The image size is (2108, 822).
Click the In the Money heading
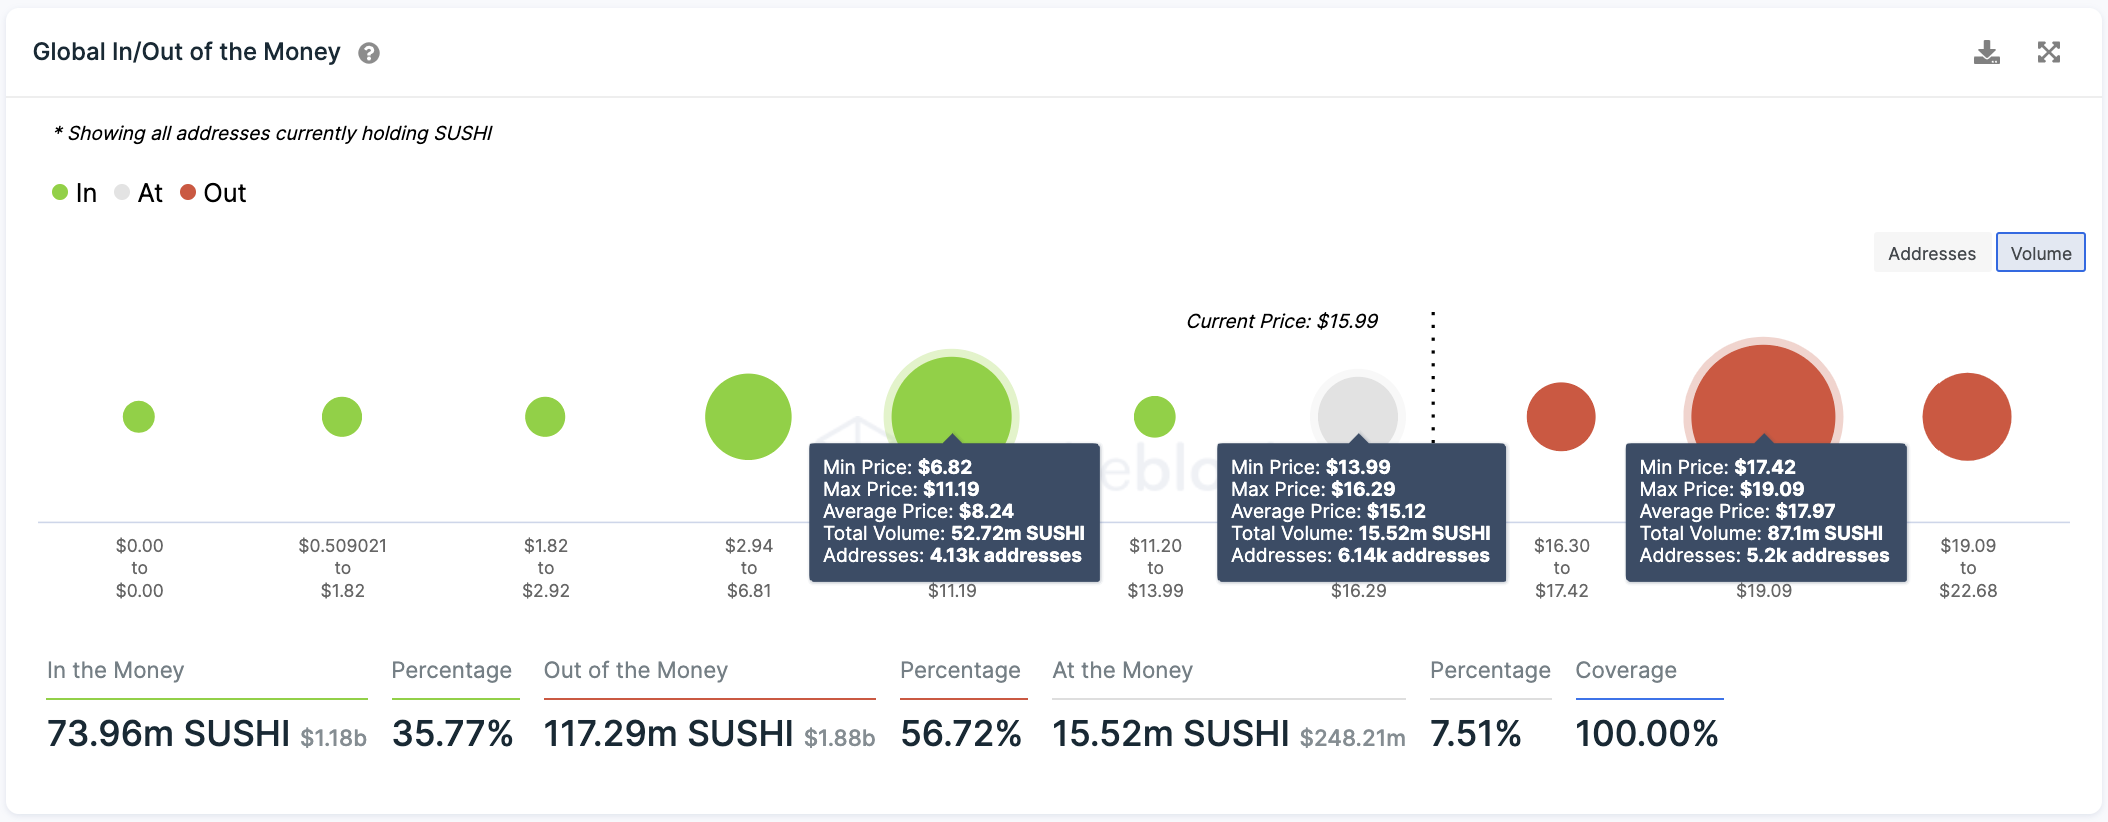coord(116,670)
